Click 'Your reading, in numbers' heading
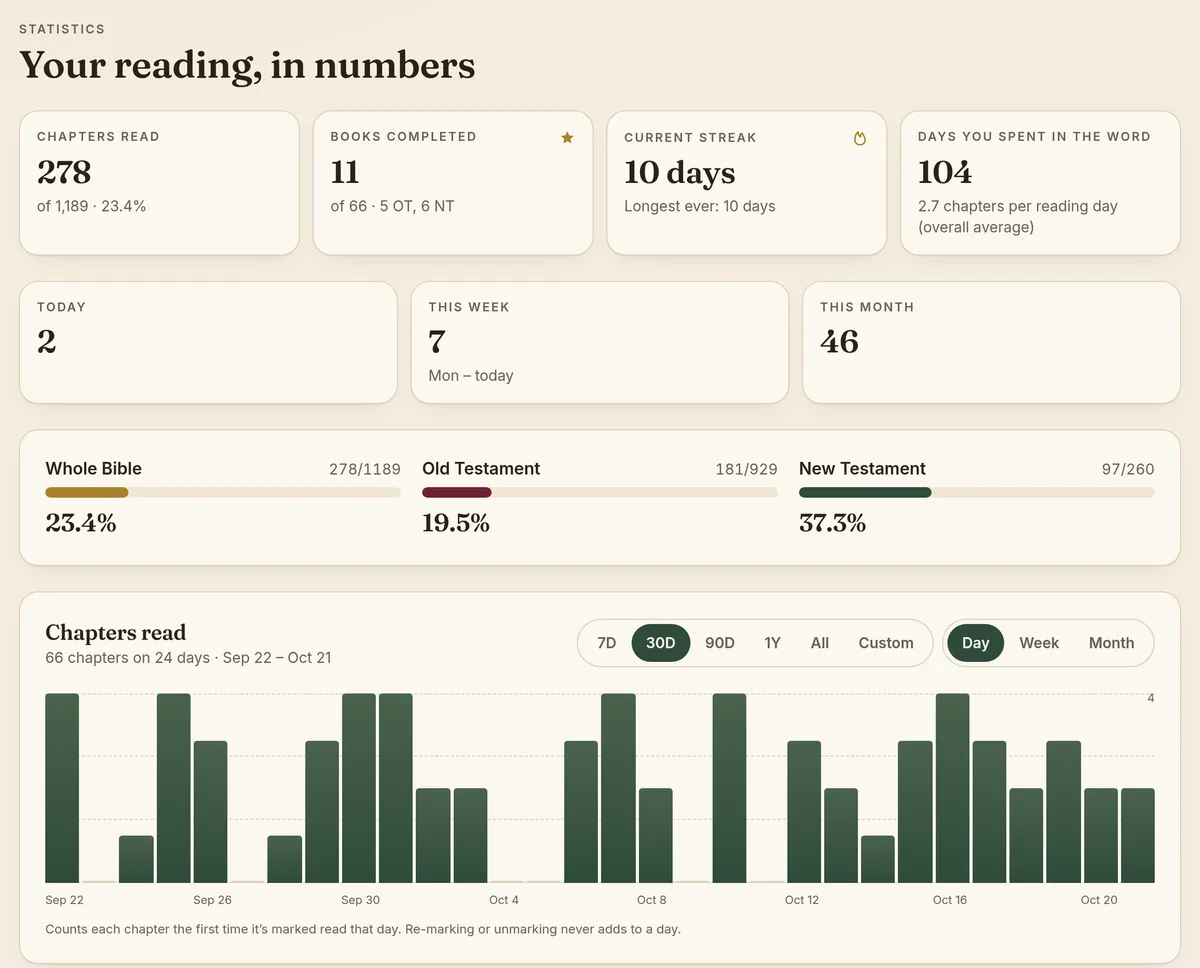 coord(247,65)
